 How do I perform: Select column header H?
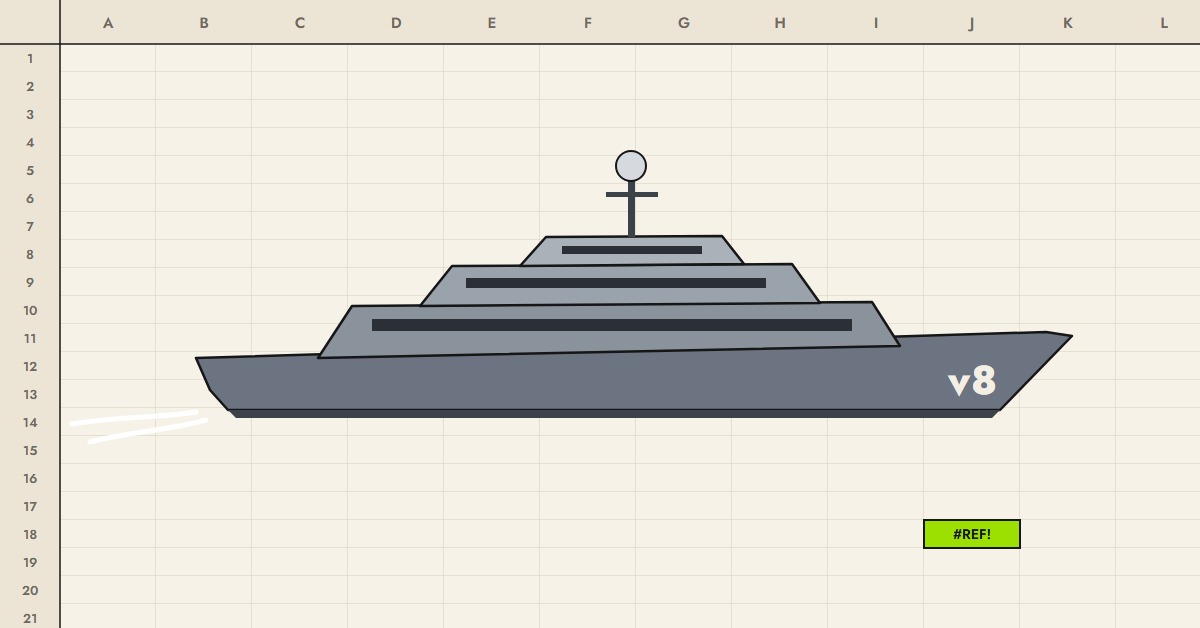(x=780, y=22)
